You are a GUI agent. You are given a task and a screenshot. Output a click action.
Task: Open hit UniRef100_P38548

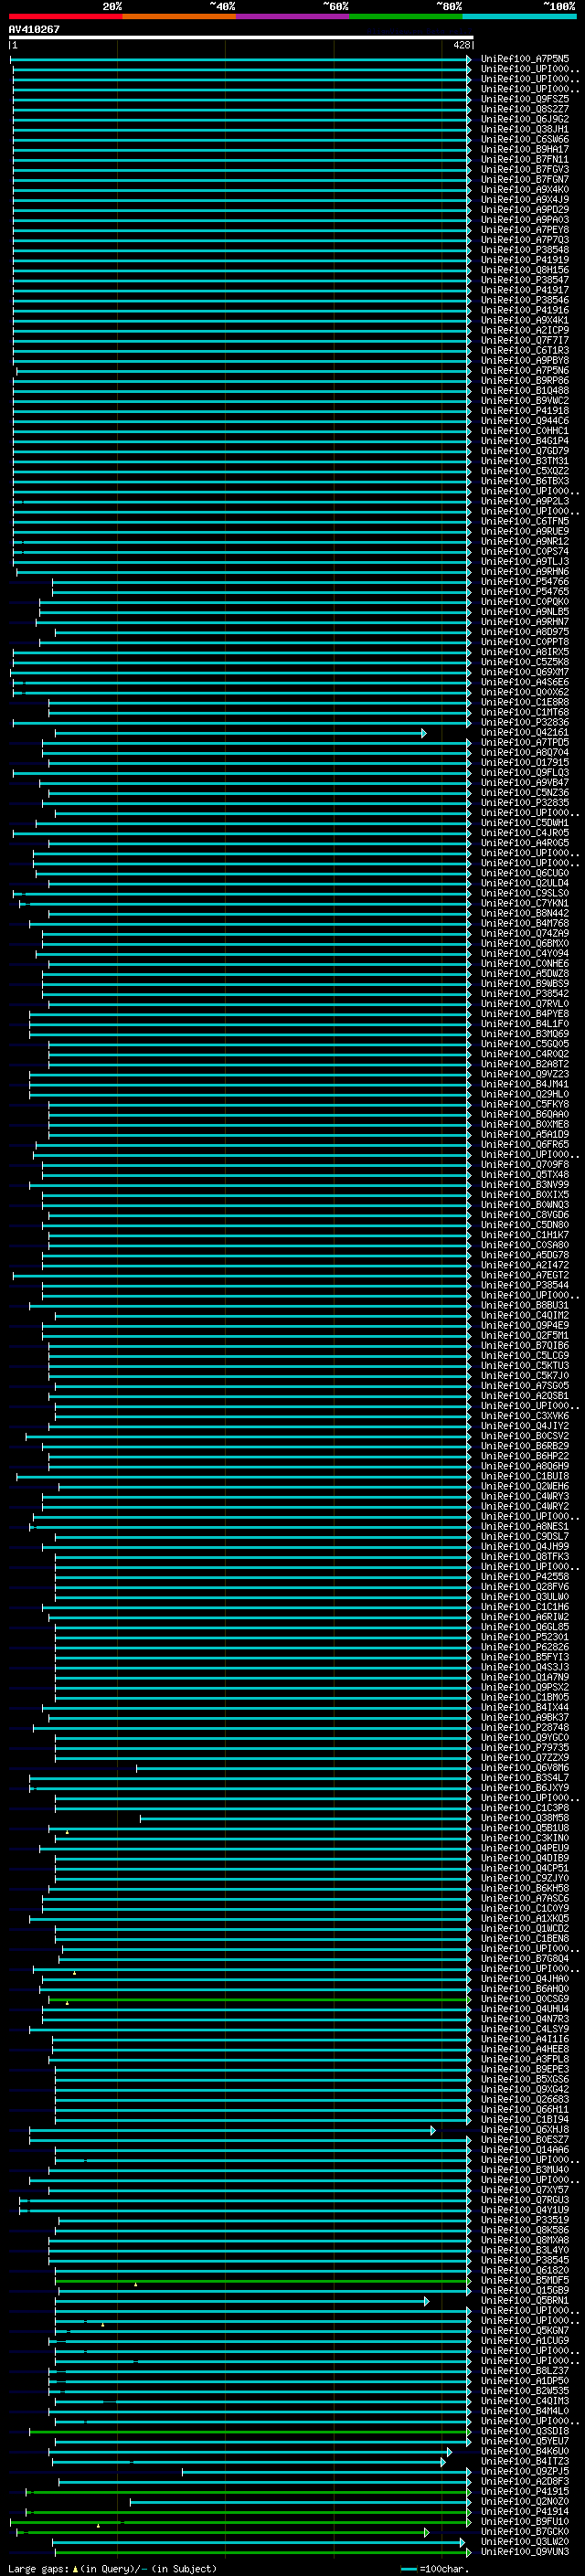pyautogui.click(x=525, y=250)
